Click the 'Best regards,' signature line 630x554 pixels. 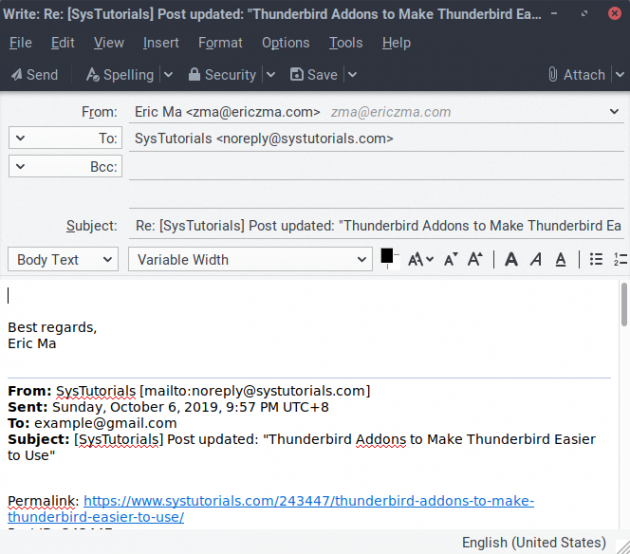tap(52, 327)
